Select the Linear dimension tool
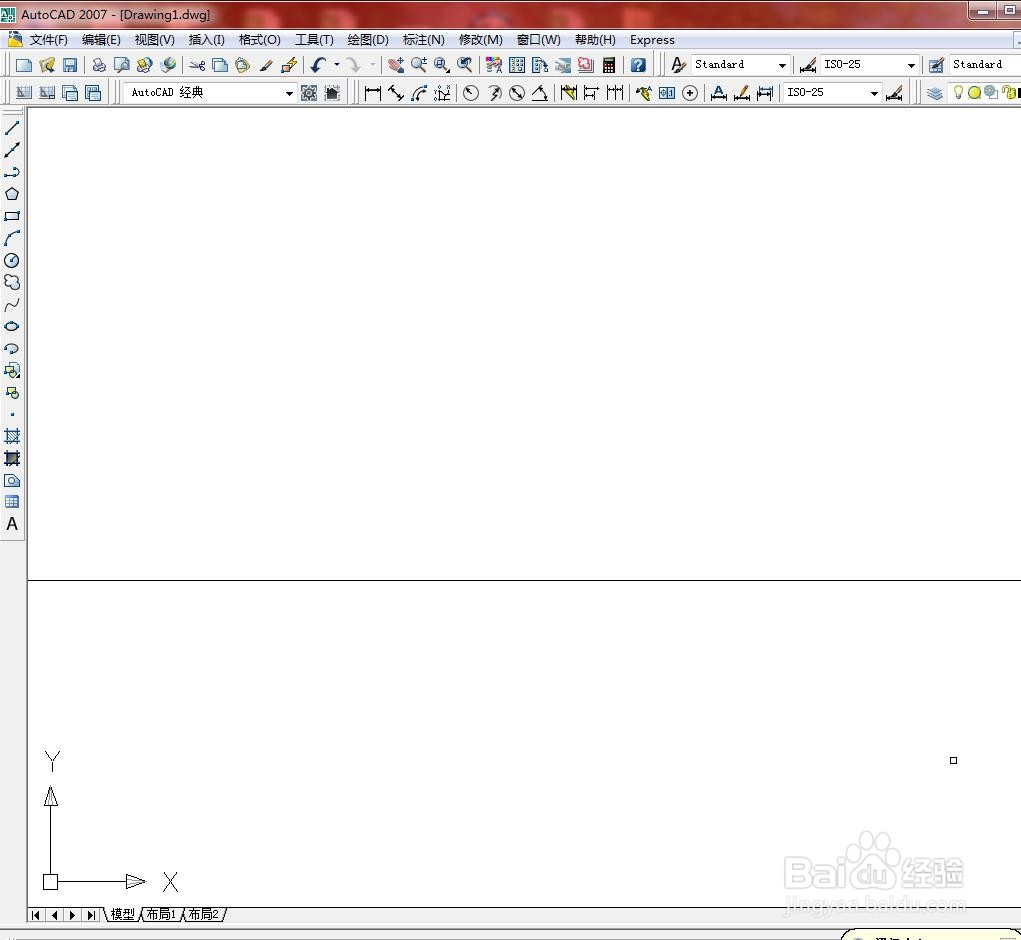Screen dimensions: 1021x940 pyautogui.click(x=372, y=93)
